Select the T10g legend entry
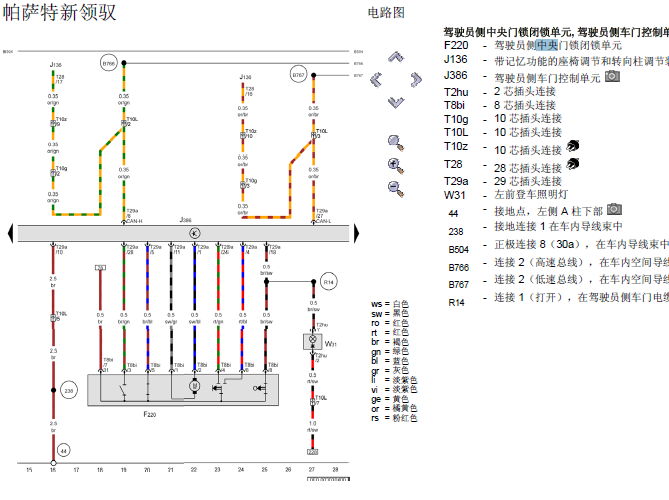Viewport: 669px width, 500px height. tap(503, 119)
